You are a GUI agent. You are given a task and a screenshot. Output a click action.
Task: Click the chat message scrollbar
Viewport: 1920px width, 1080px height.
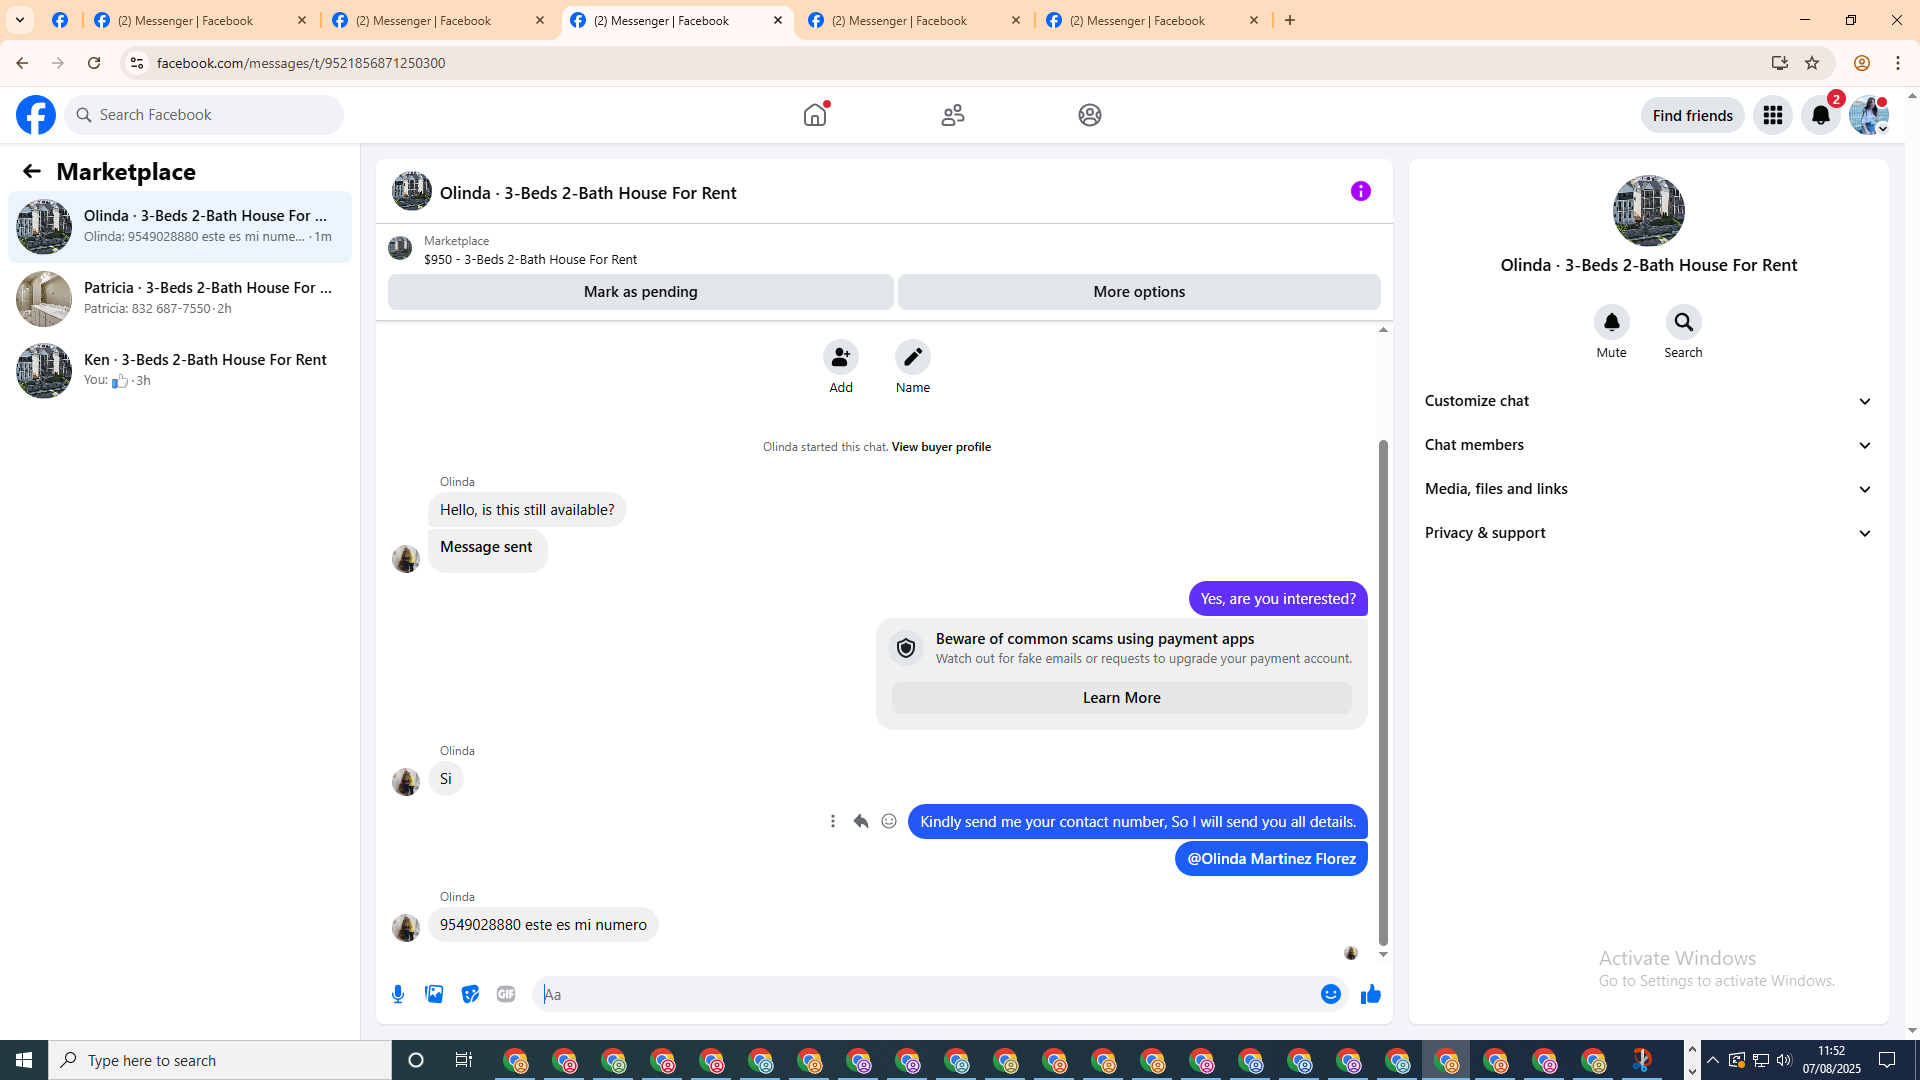pos(1383,690)
